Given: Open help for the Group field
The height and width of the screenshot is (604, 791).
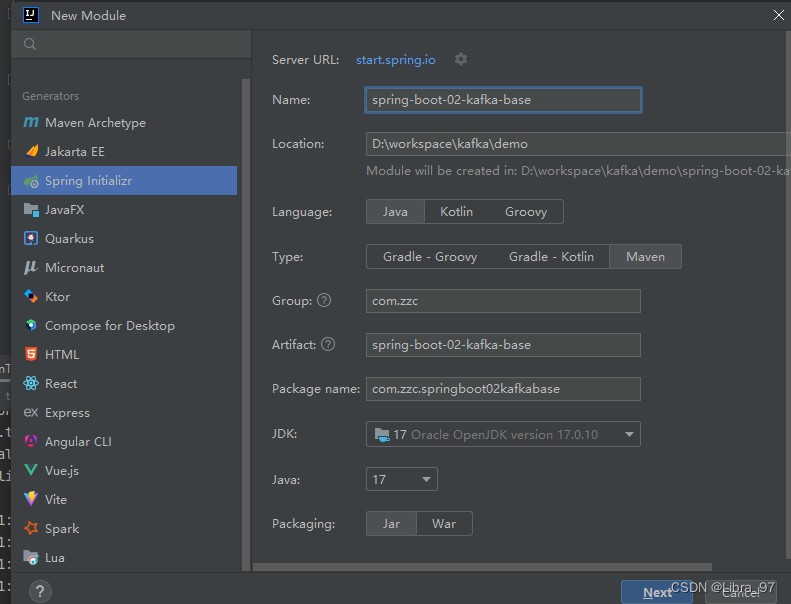Looking at the screenshot, I should (x=324, y=300).
